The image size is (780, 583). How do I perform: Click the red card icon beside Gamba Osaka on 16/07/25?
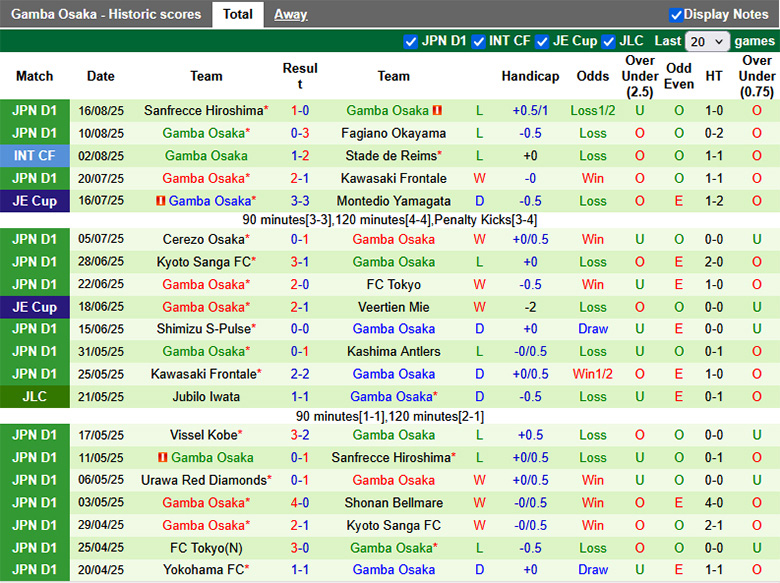click(160, 201)
